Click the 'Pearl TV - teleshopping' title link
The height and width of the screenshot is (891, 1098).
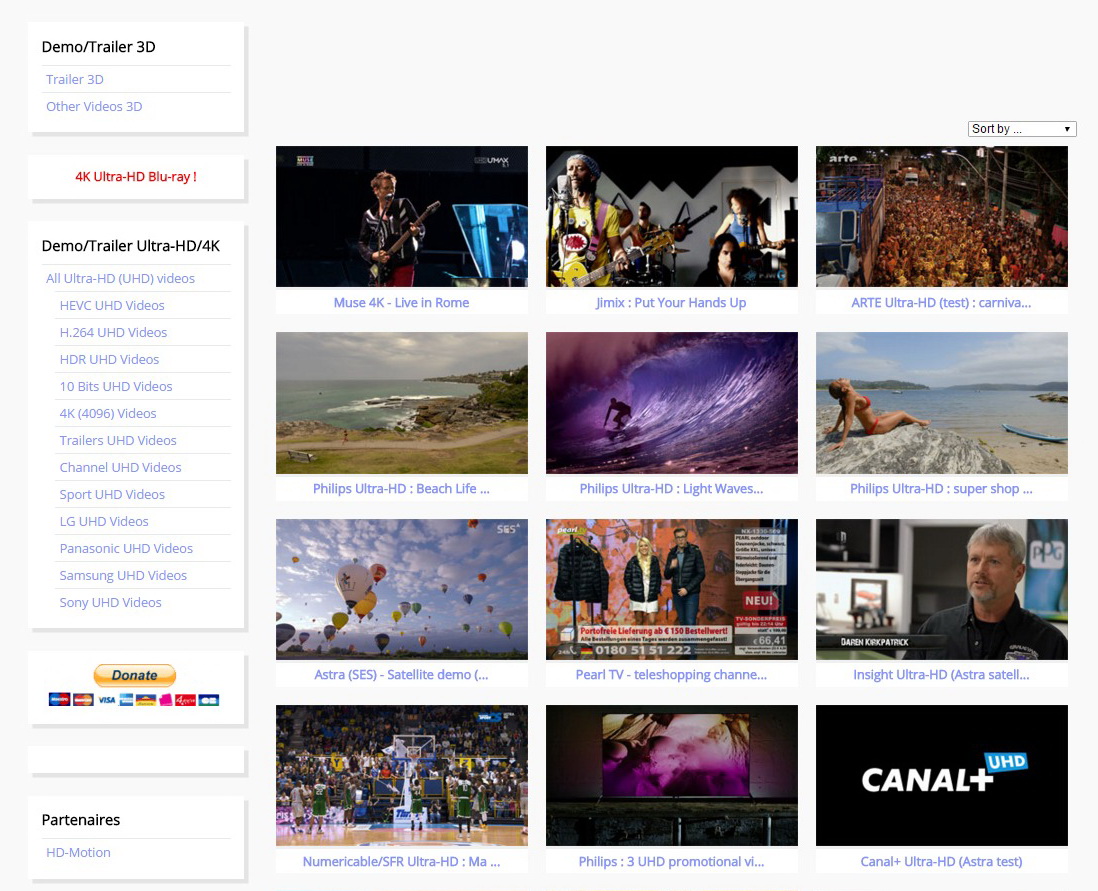(x=672, y=675)
